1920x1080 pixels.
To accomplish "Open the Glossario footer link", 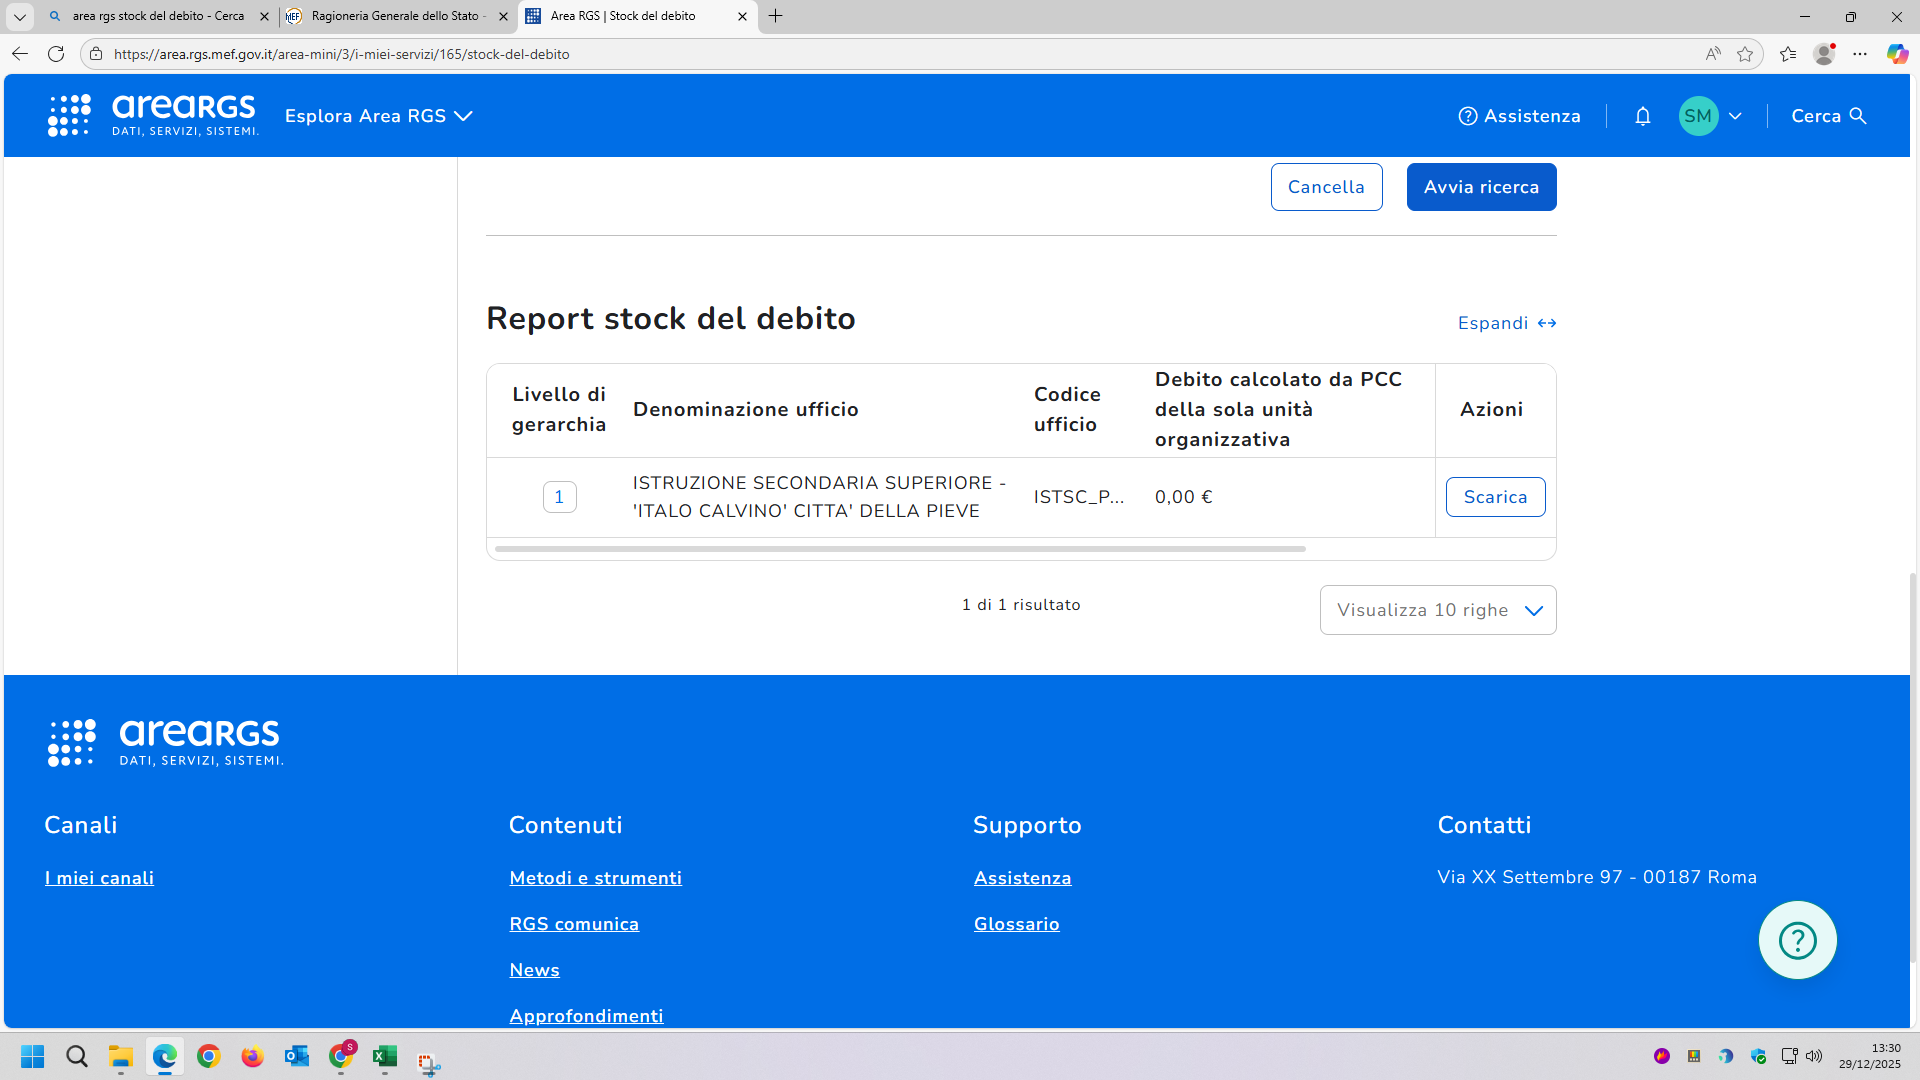I will coord(1016,924).
